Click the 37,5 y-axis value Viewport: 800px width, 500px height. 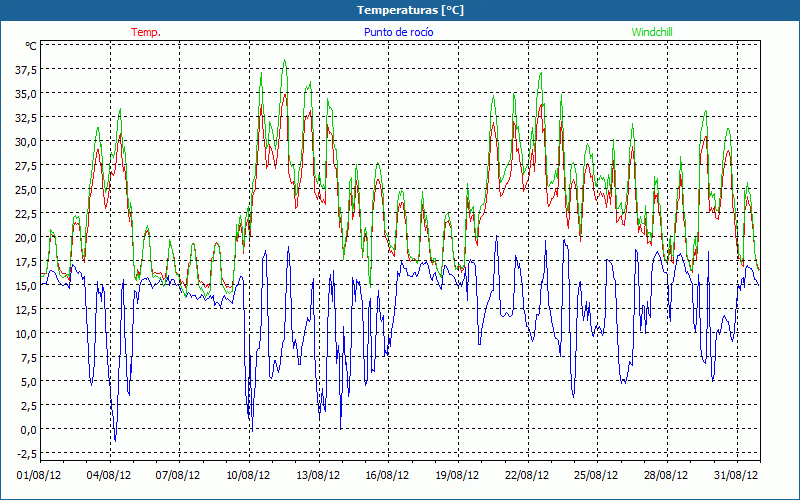click(x=26, y=70)
